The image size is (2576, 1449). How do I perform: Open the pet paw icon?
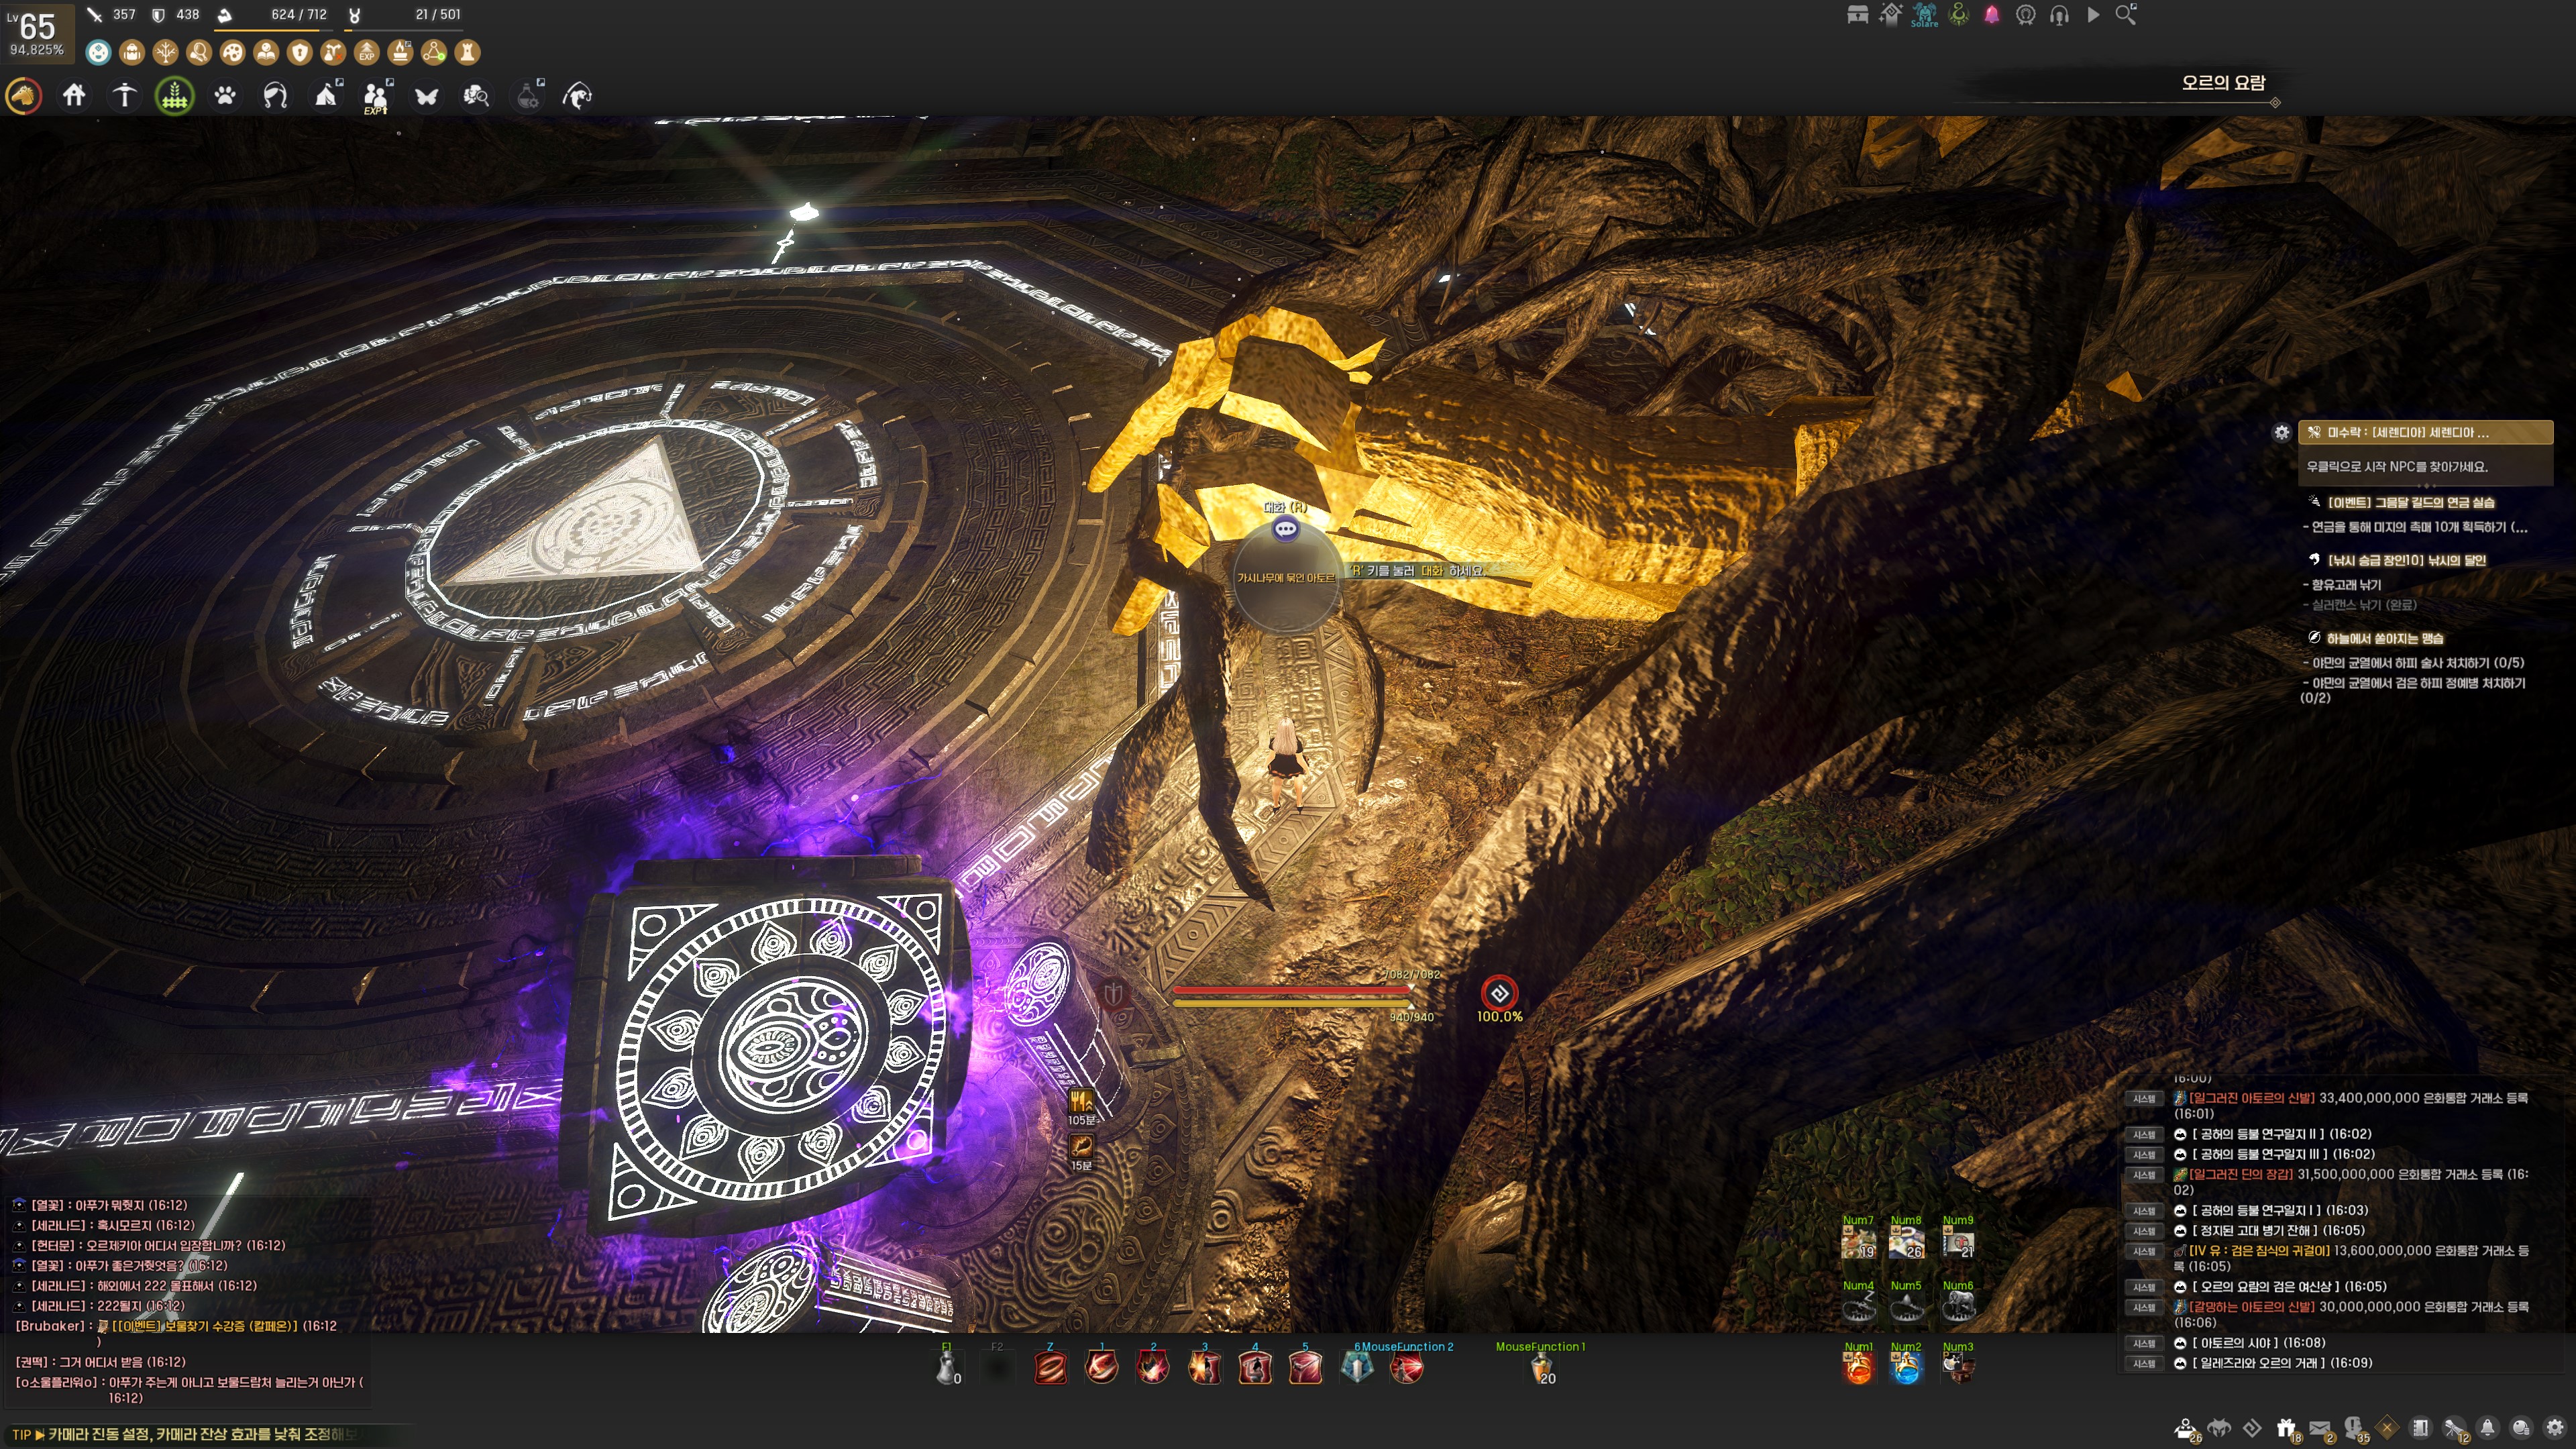point(225,96)
